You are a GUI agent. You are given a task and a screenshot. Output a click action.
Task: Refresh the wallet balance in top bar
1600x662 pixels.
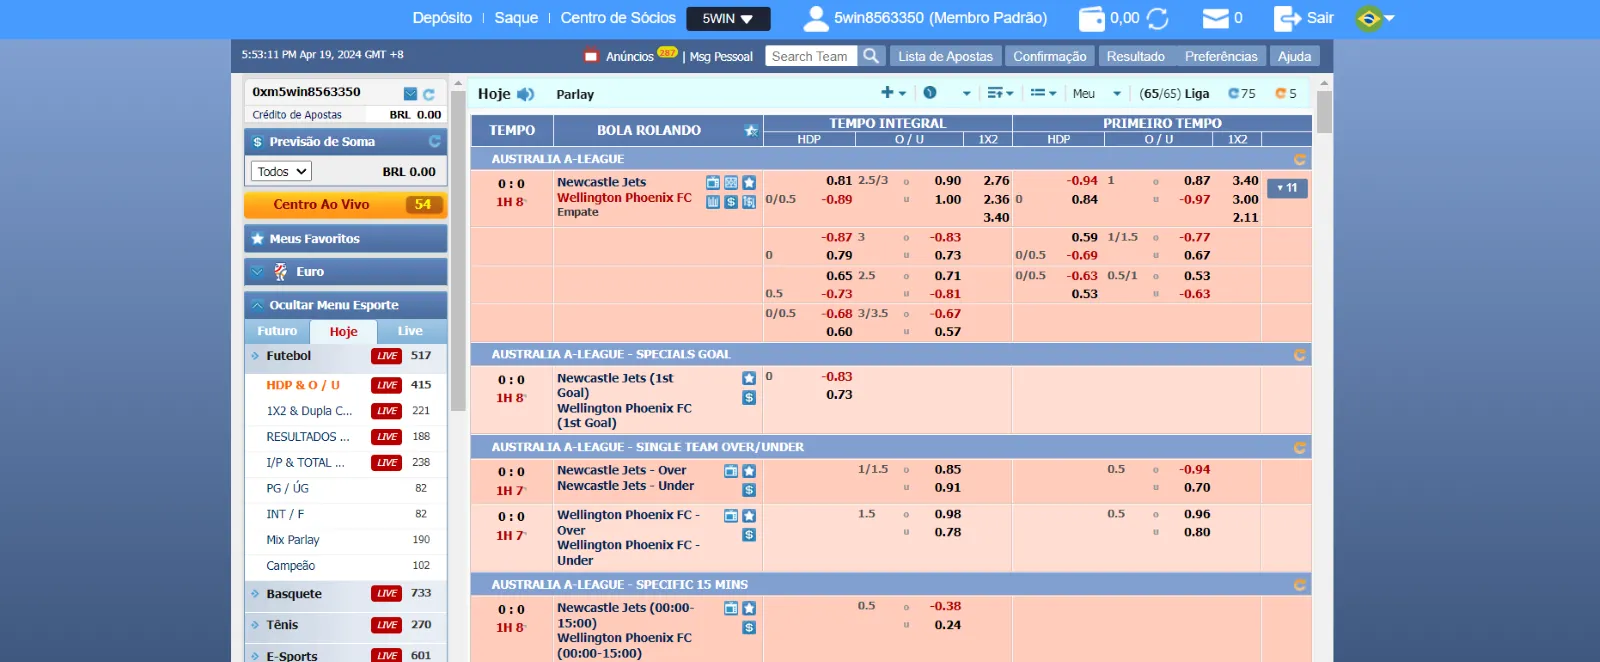(1157, 18)
